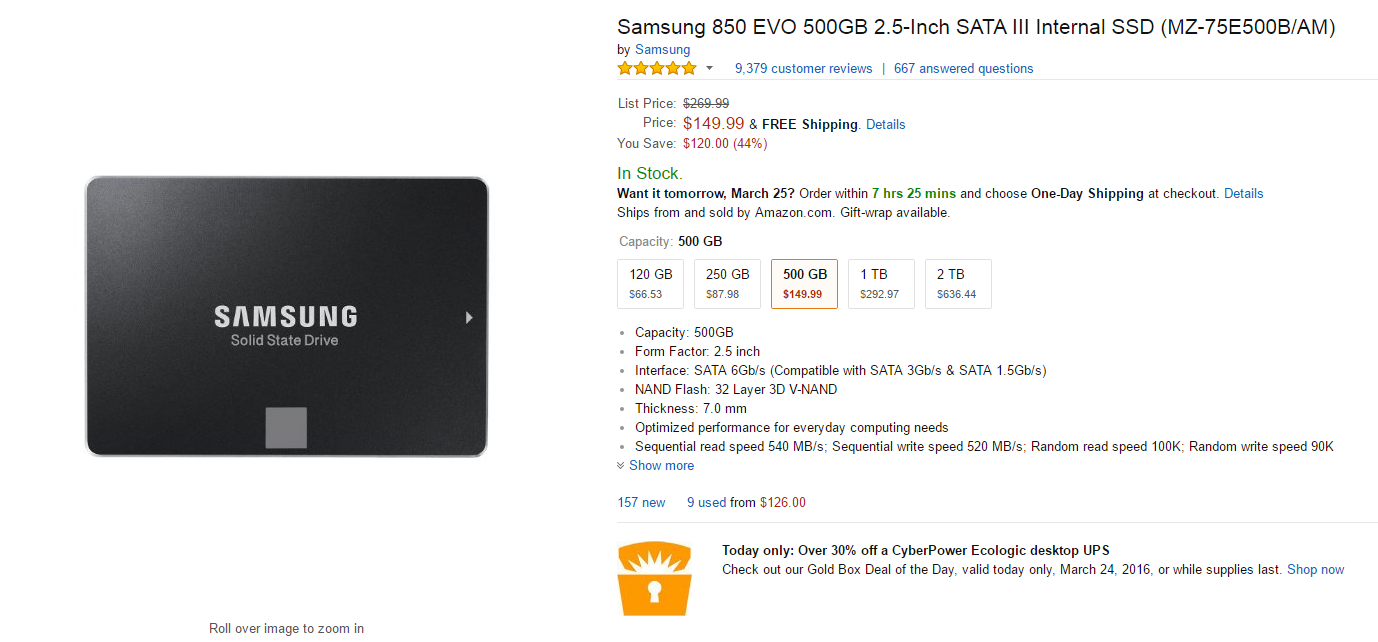View the 9 used offers

click(x=706, y=503)
